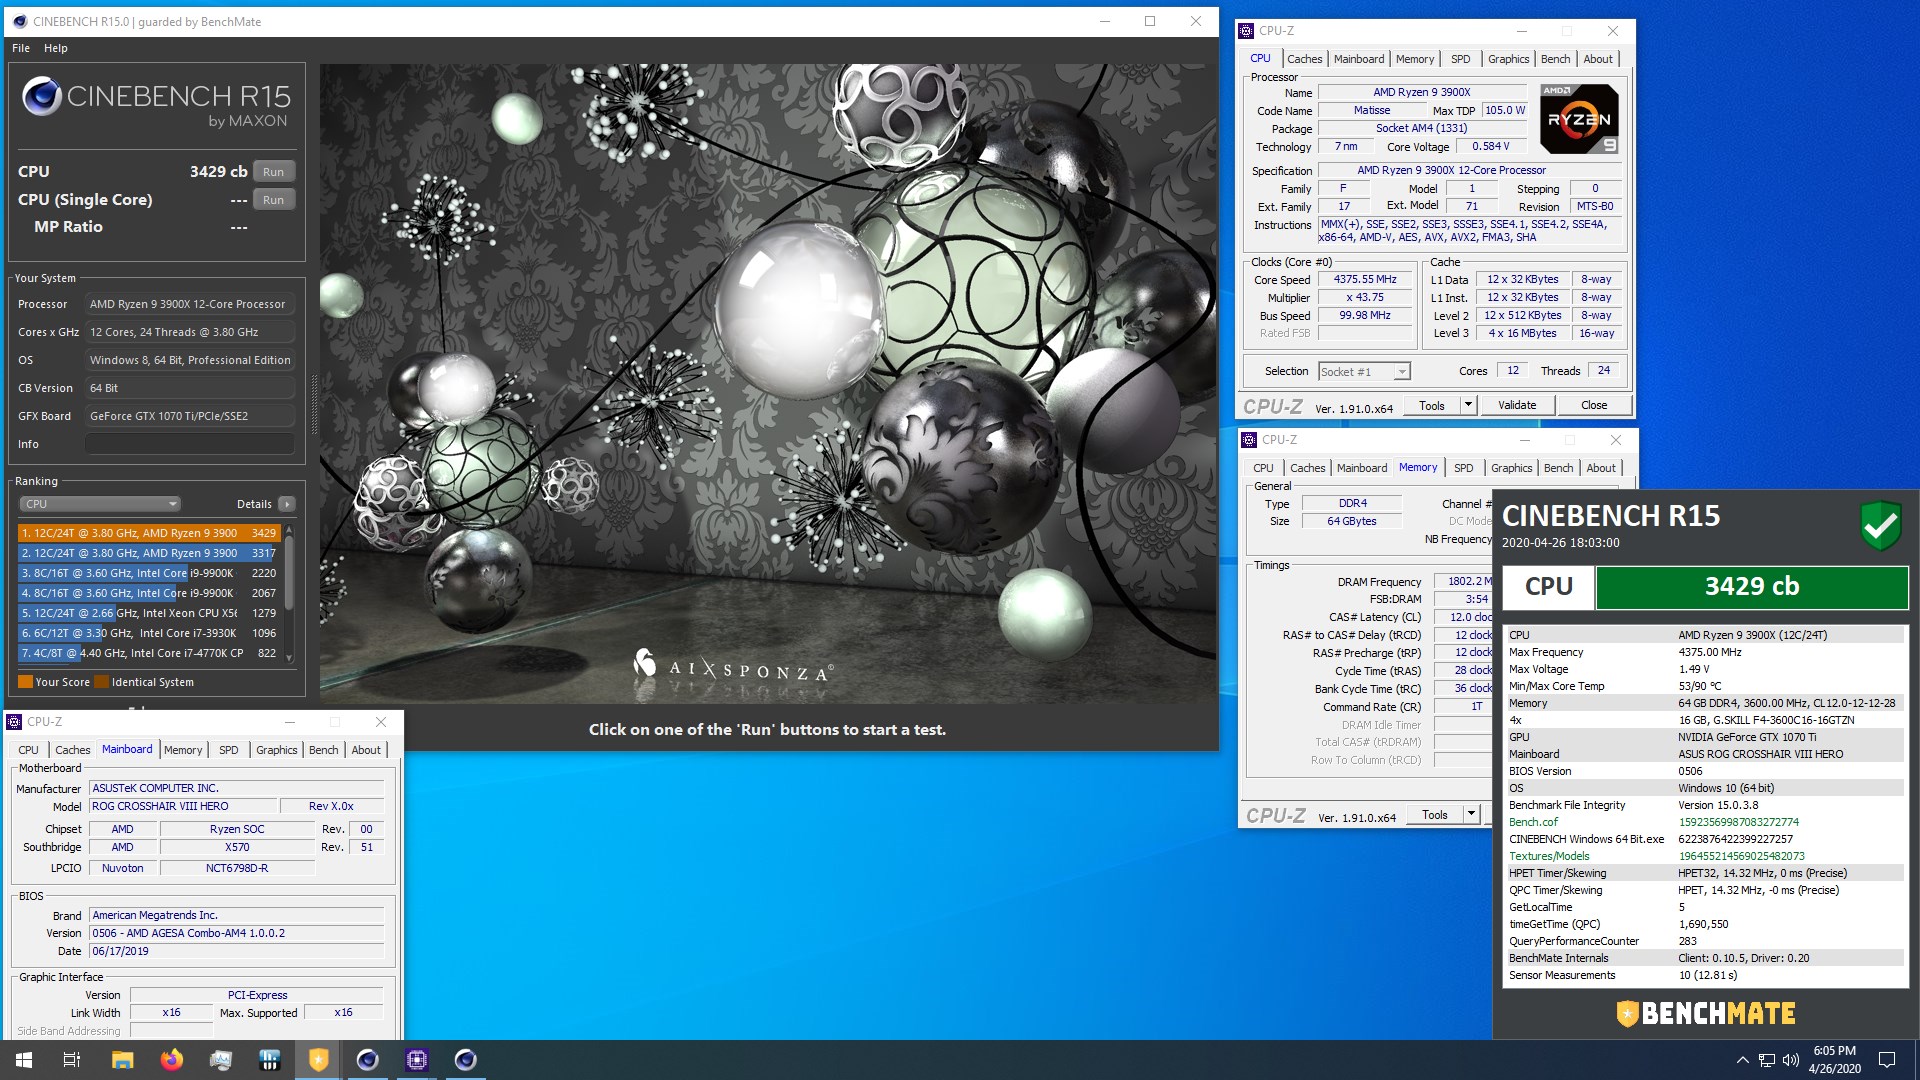The width and height of the screenshot is (1920, 1080).
Task: Click Tools button in Memory CPU-Z window
Action: click(x=1435, y=814)
